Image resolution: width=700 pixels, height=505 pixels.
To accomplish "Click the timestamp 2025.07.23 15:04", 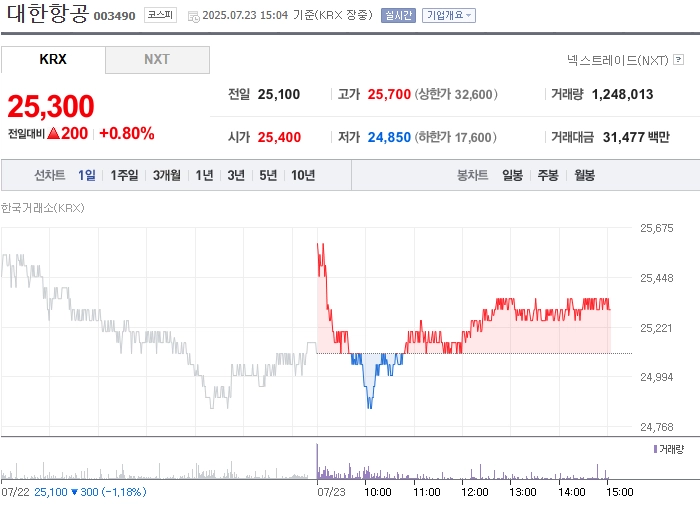I will (245, 15).
